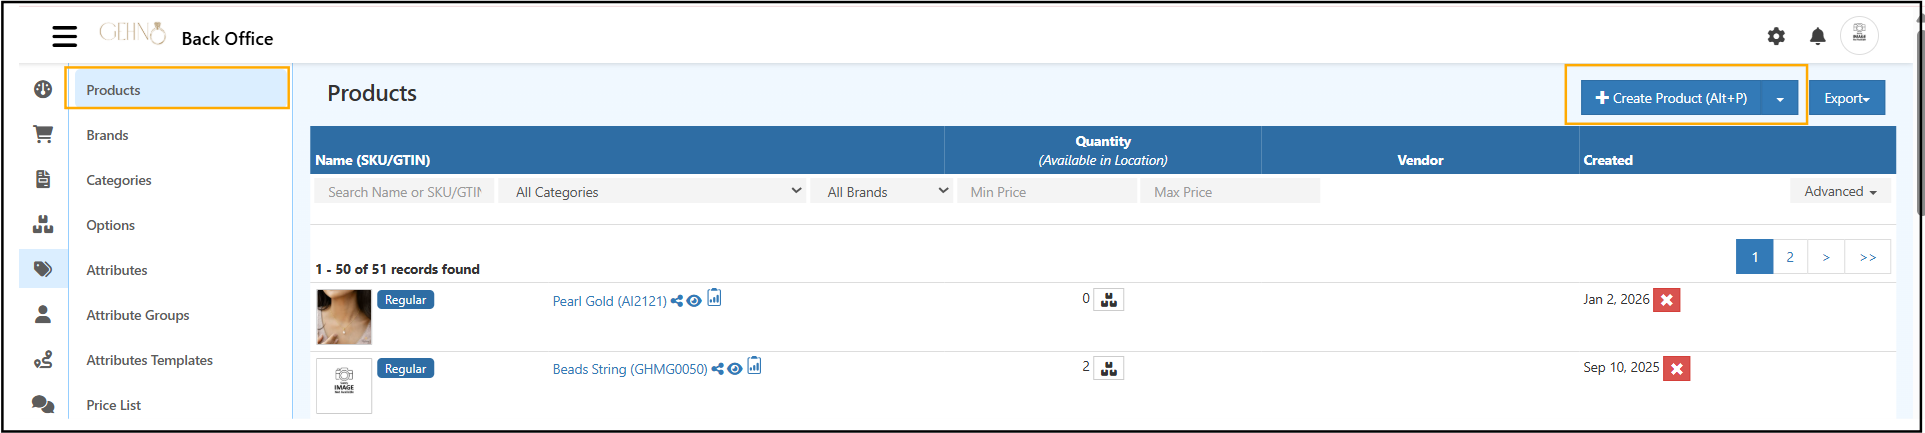Click stock locations icon for Pearl Gold

coord(1109,300)
